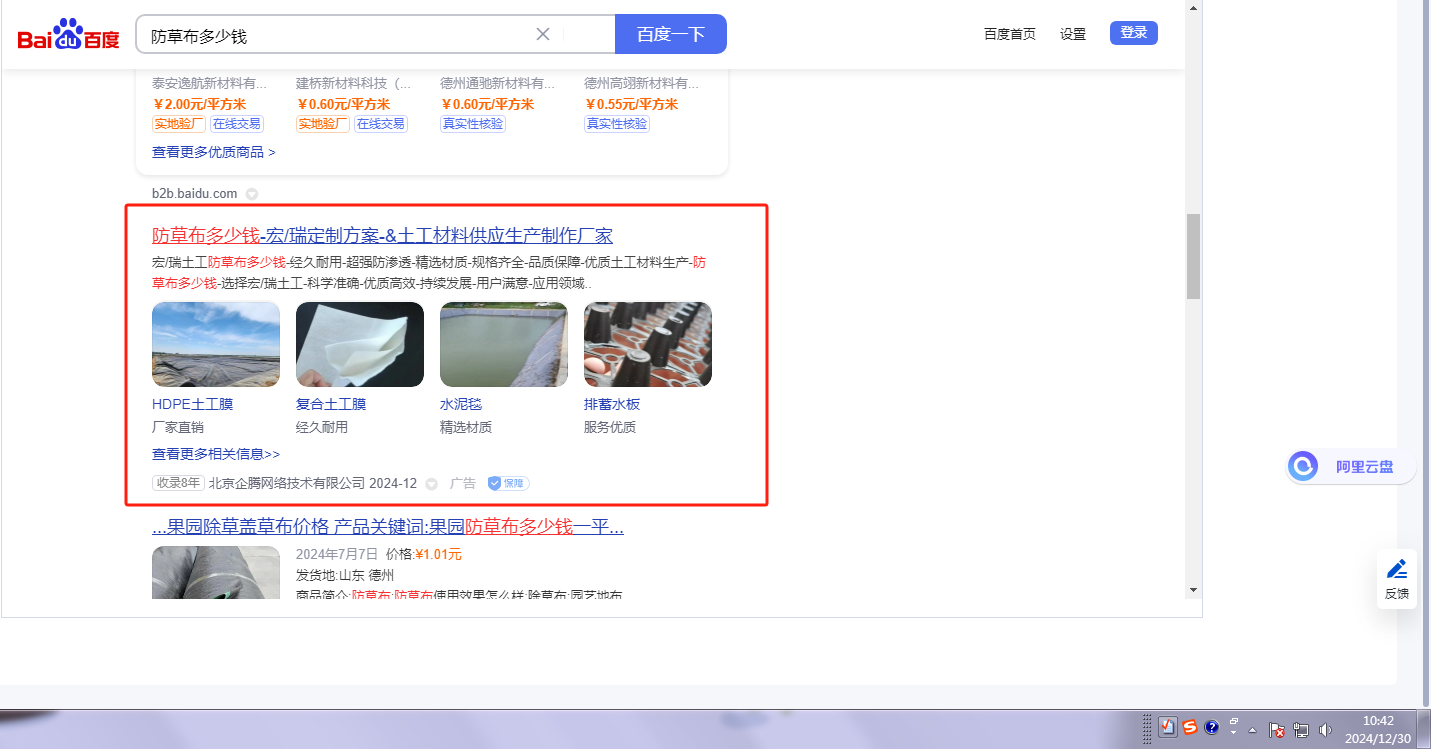The image size is (1431, 749).
Task: Show hidden system tray icons
Action: click(x=1252, y=730)
